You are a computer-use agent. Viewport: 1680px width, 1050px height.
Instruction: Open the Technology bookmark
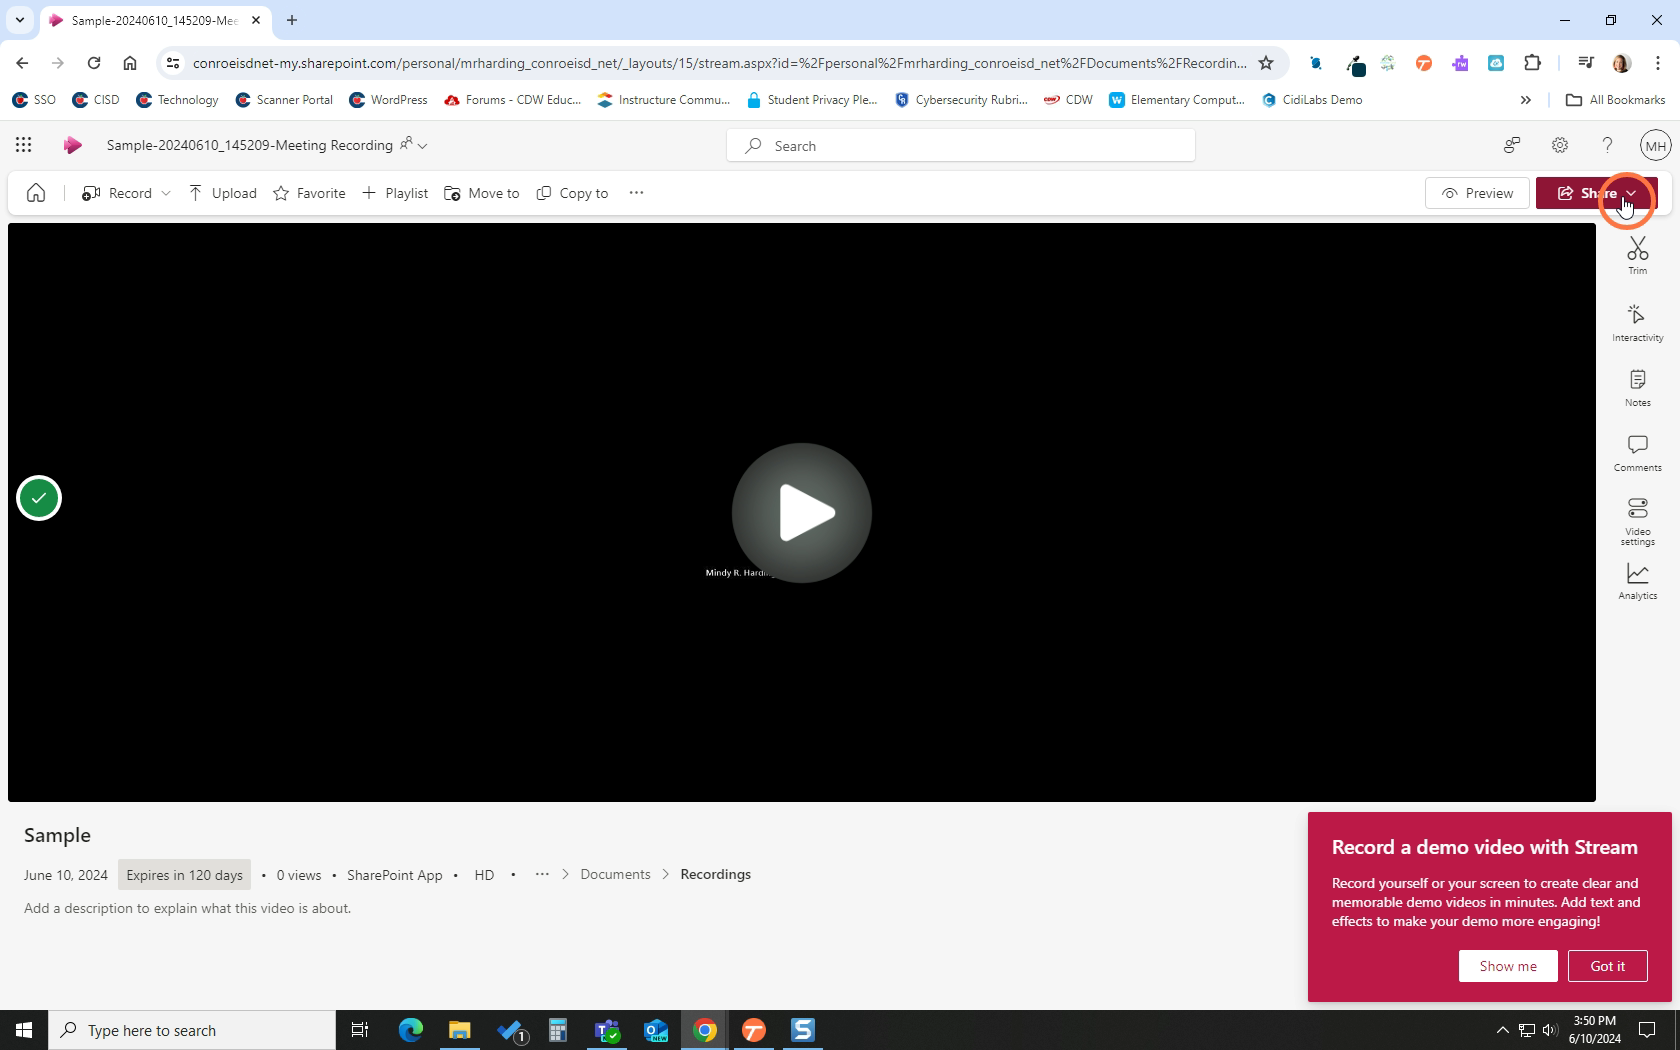point(177,100)
